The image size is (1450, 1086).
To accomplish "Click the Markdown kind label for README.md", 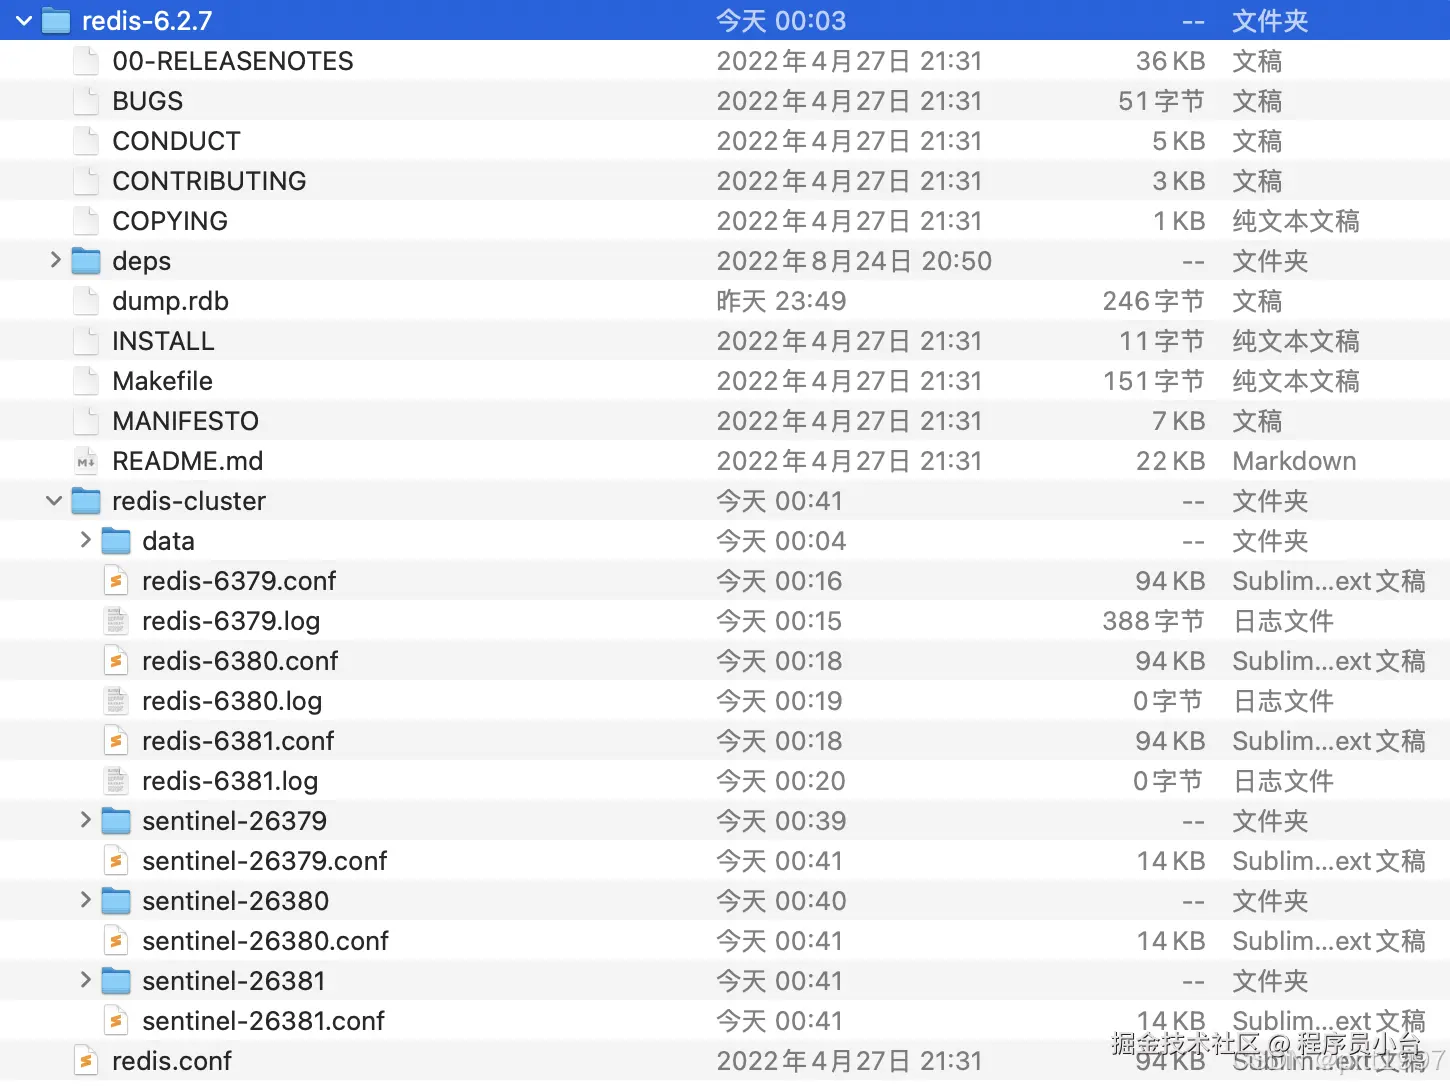I will tap(1295, 461).
